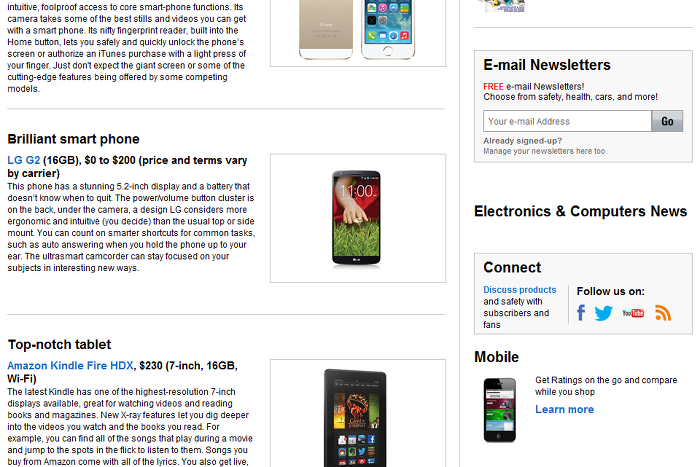
Task: Click Manage your newsletters here too
Action: (x=545, y=151)
